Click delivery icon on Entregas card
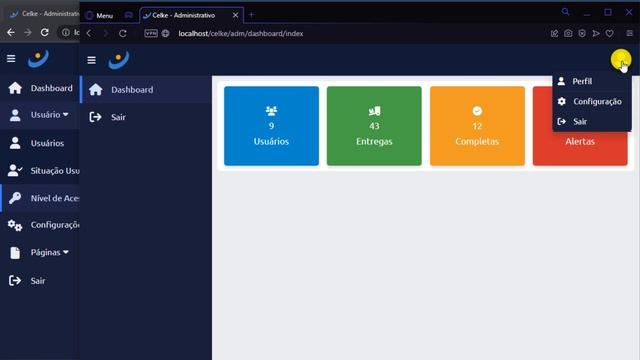This screenshot has height=360, width=640. click(x=374, y=111)
